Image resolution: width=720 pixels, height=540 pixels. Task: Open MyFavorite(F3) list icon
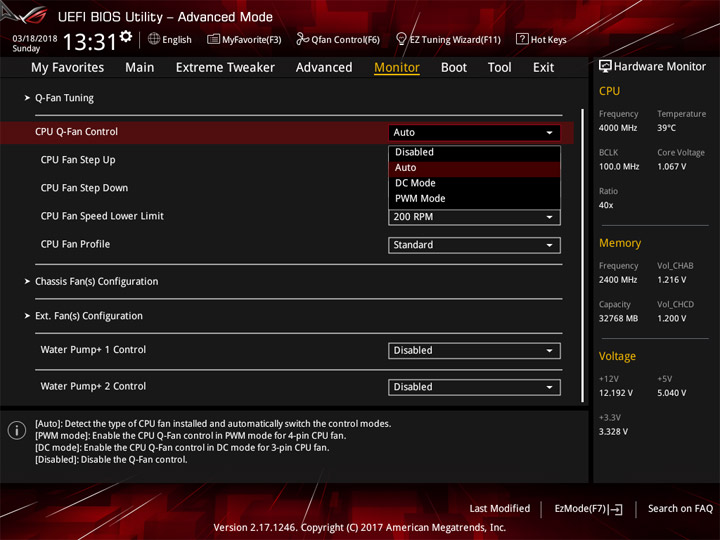[x=213, y=39]
